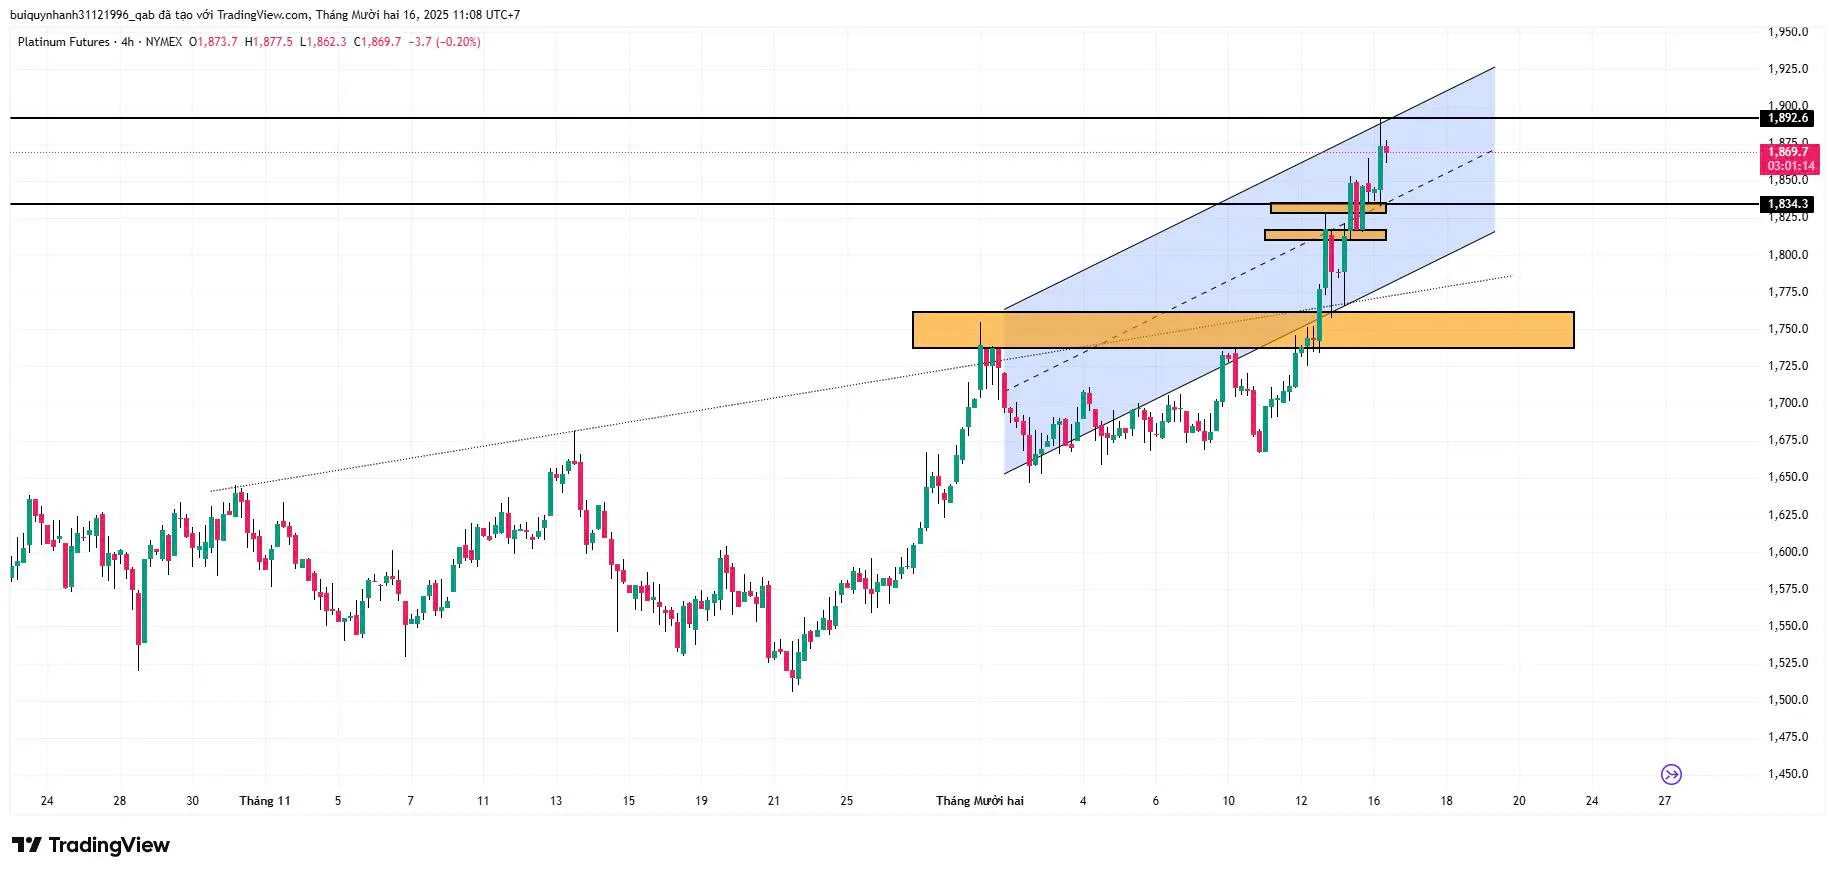Click the close value C1,869.7 in legend

[x=378, y=42]
